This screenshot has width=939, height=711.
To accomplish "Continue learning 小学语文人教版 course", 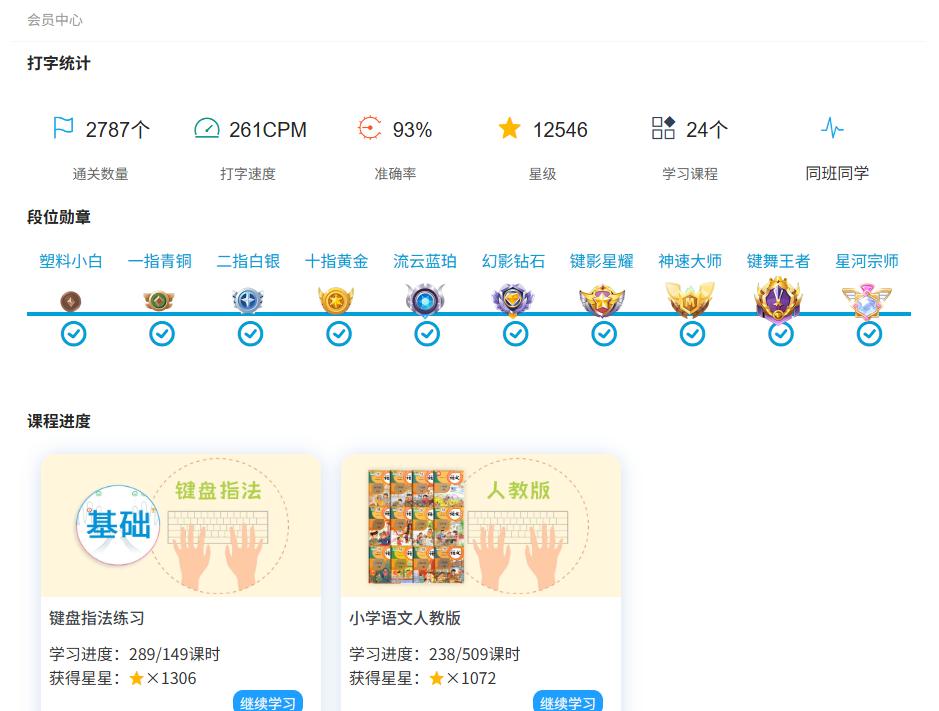I will click(x=568, y=702).
